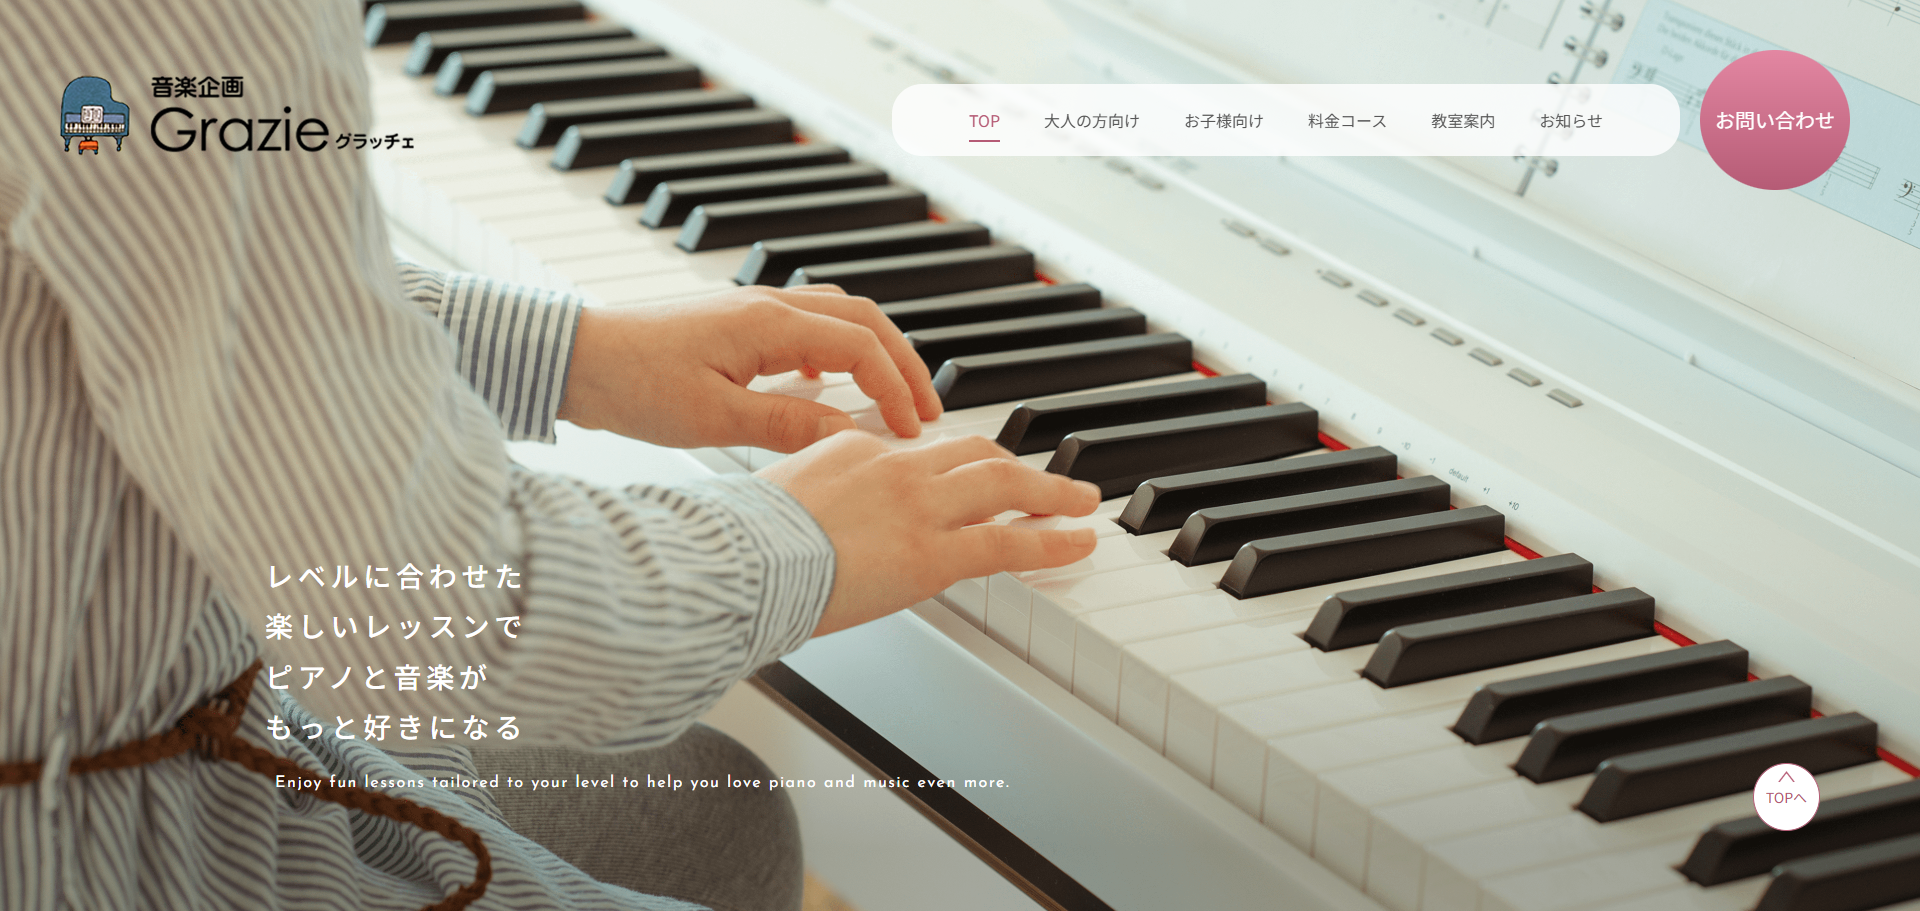Click the round TOPへ back-to-top button
The image size is (1920, 911).
[1786, 797]
